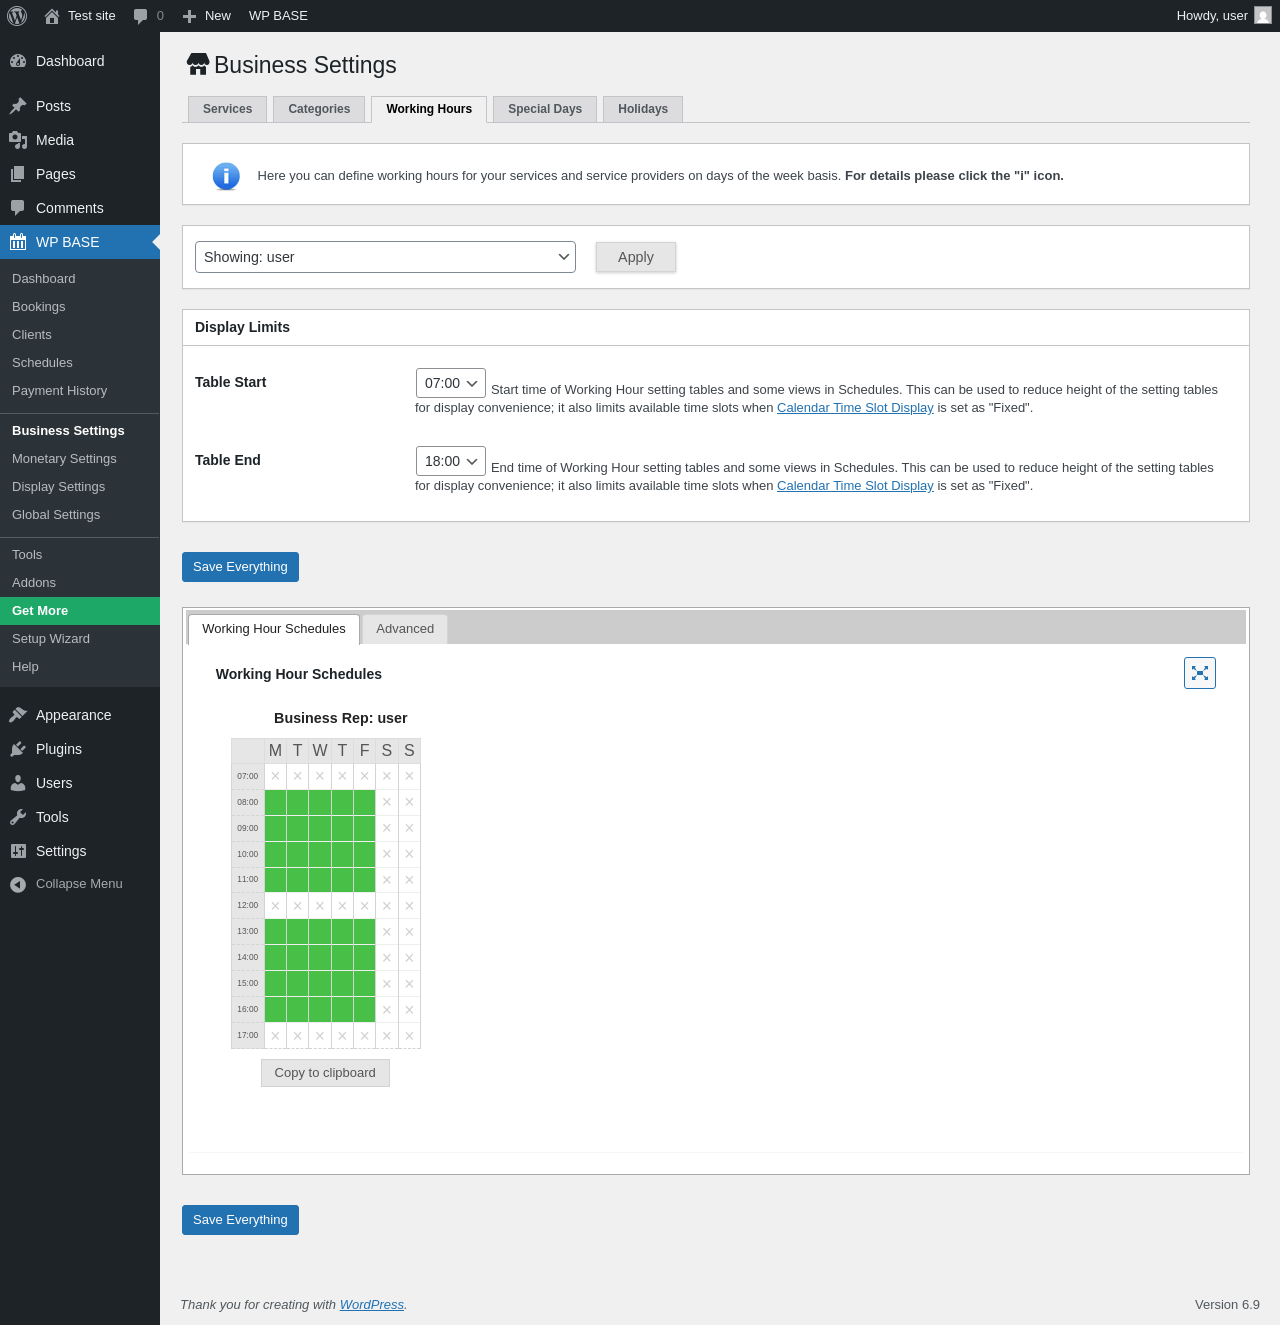
Task: Click the user avatar next to Howdy
Action: [x=1263, y=16]
